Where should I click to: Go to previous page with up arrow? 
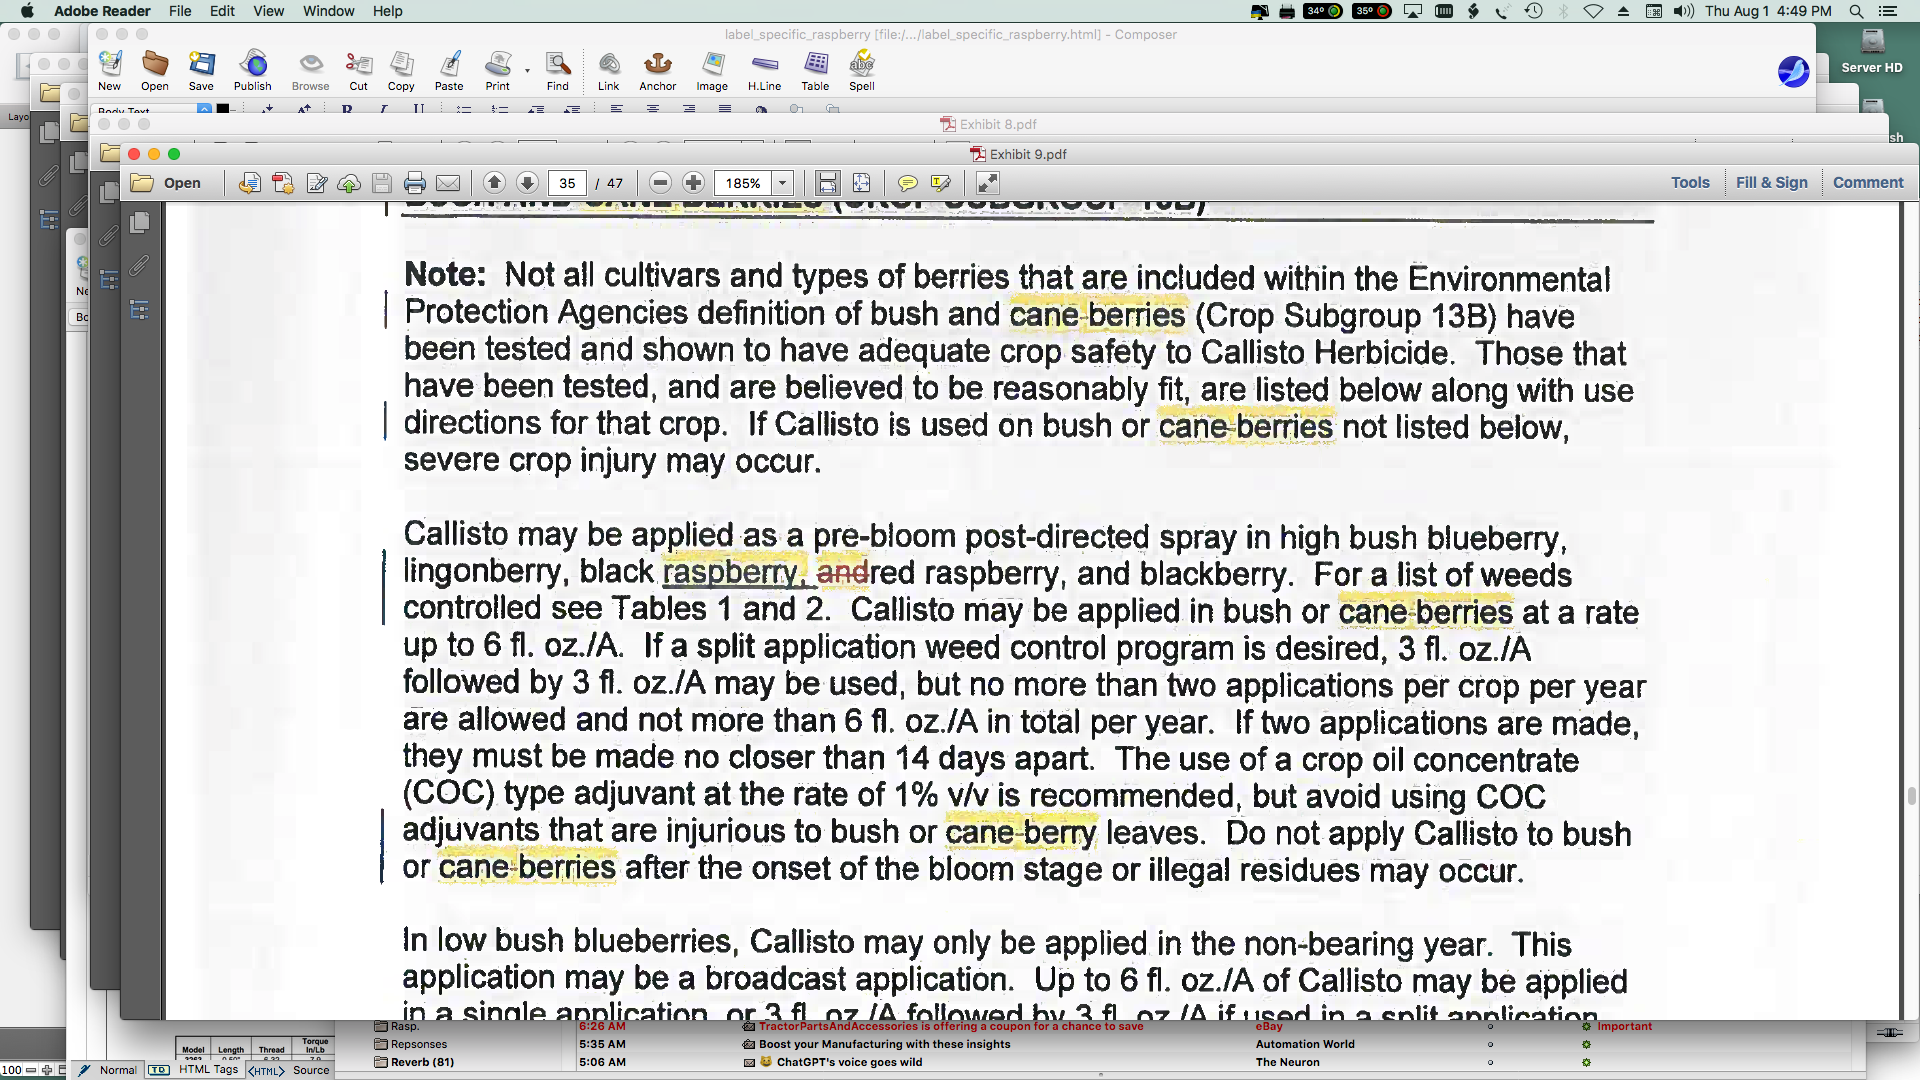494,183
